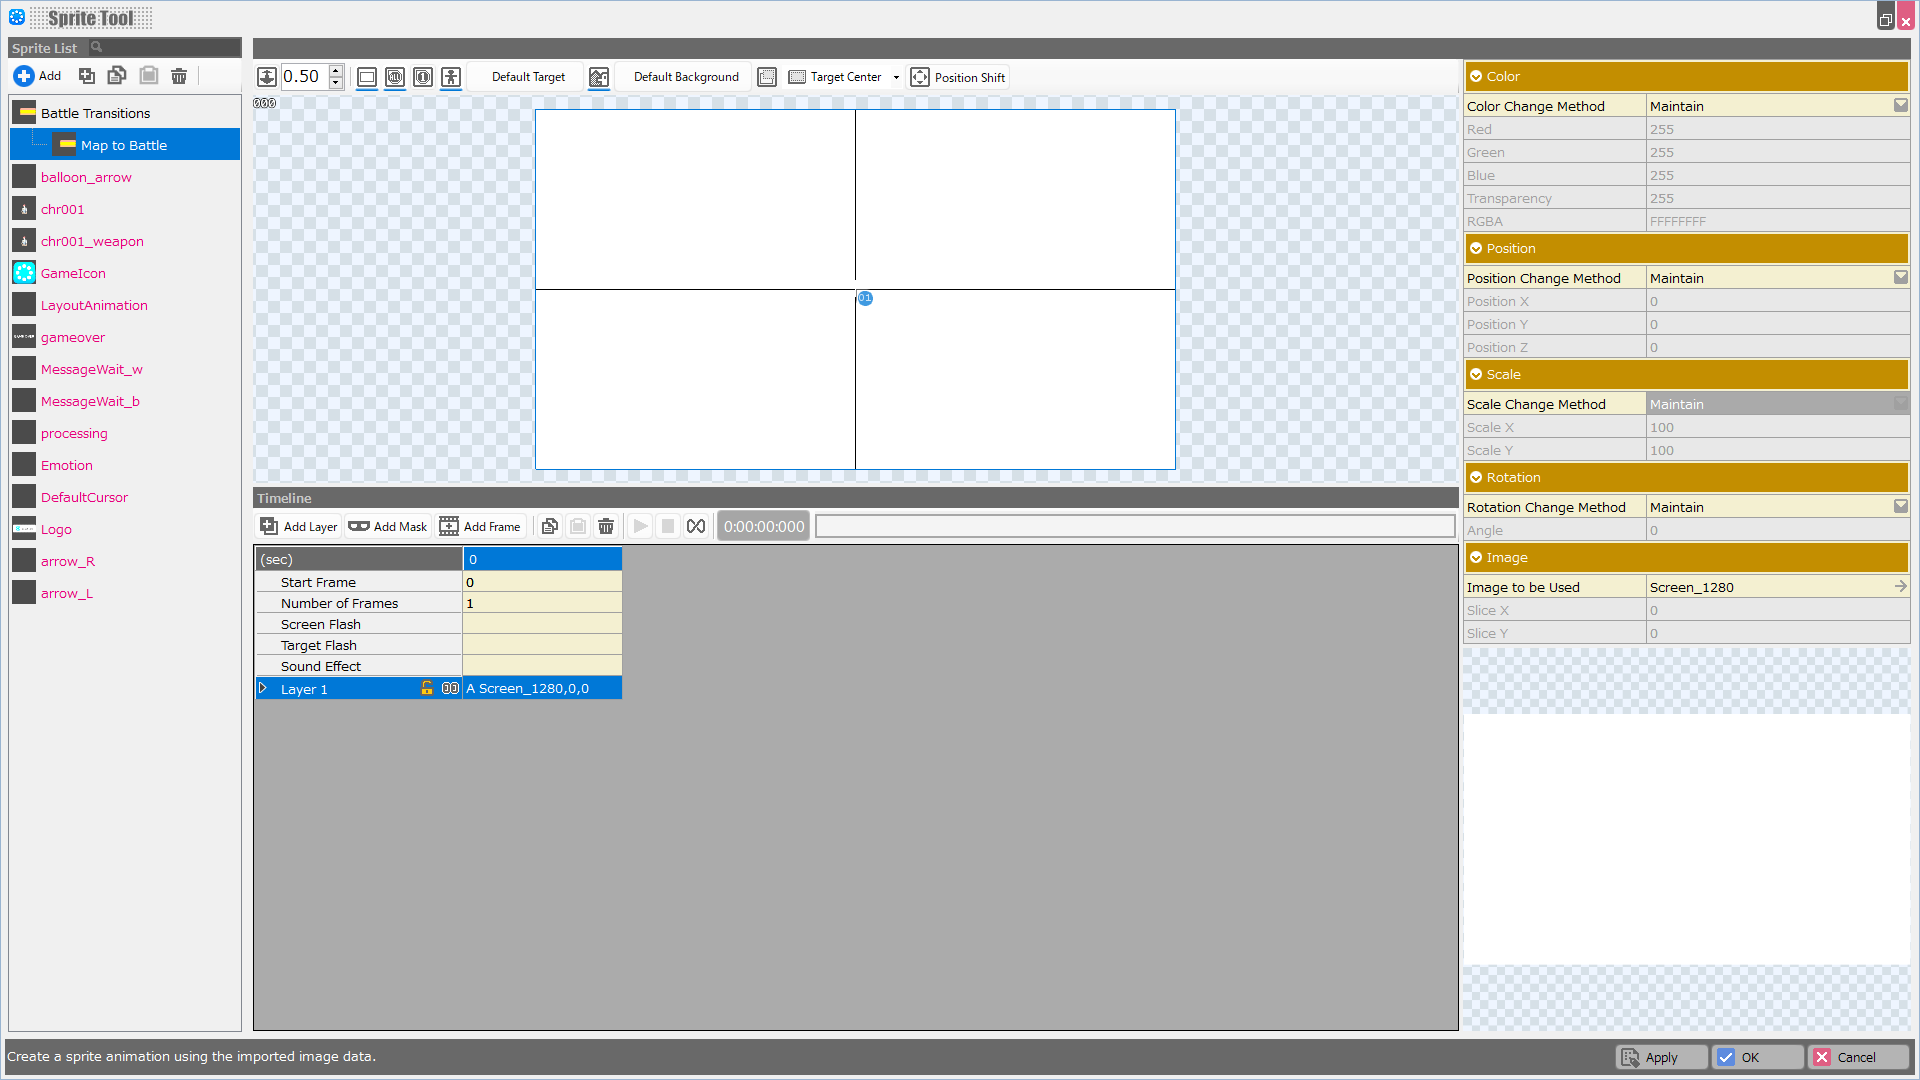Viewport: 1920px width, 1080px height.
Task: Toggle the loop playback infinity icon
Action: tap(696, 526)
